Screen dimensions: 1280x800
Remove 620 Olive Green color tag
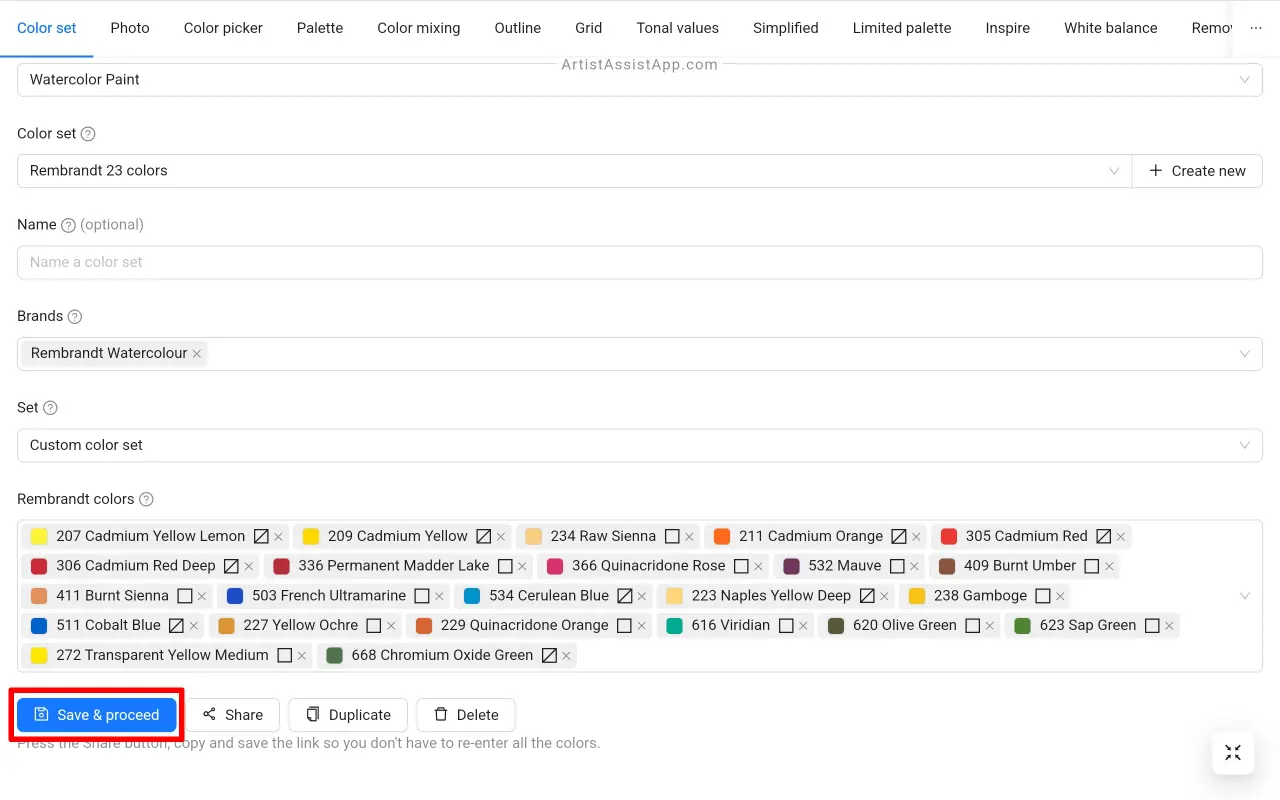click(990, 626)
